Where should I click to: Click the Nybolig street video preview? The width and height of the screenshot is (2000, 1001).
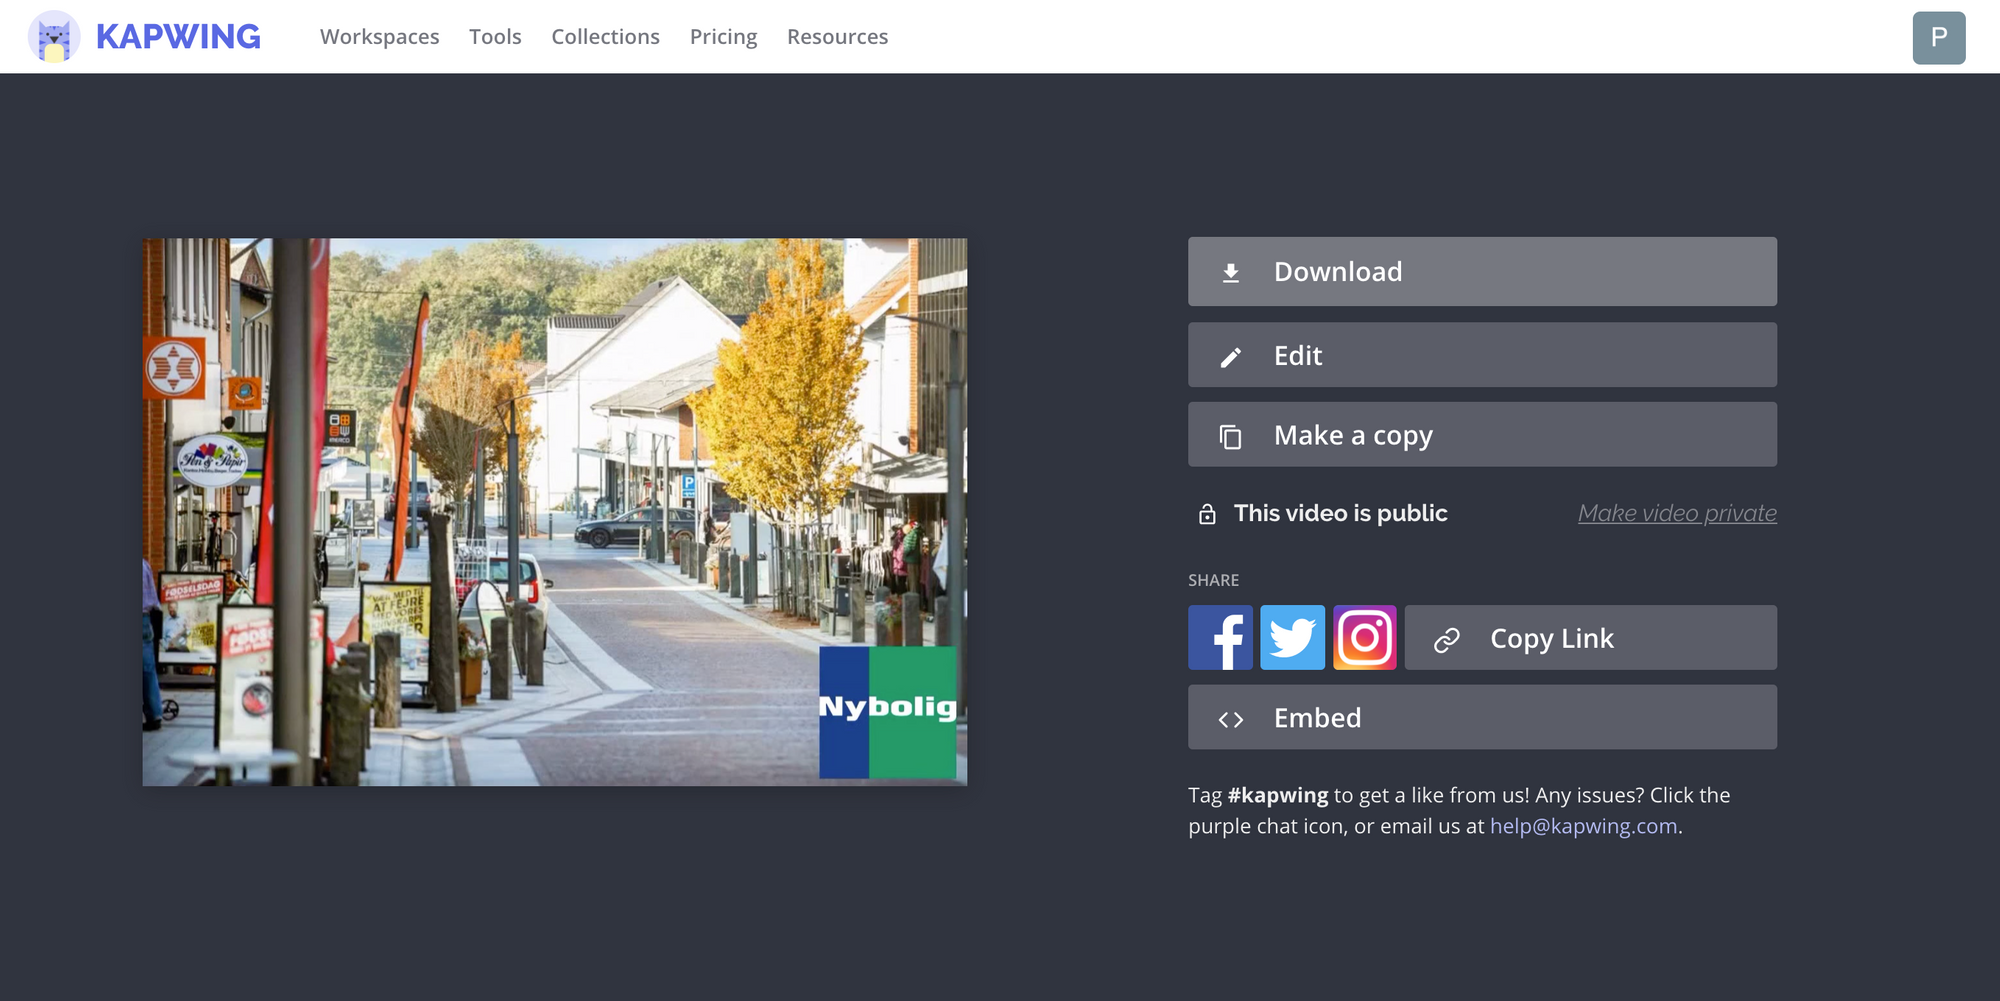coord(554,511)
